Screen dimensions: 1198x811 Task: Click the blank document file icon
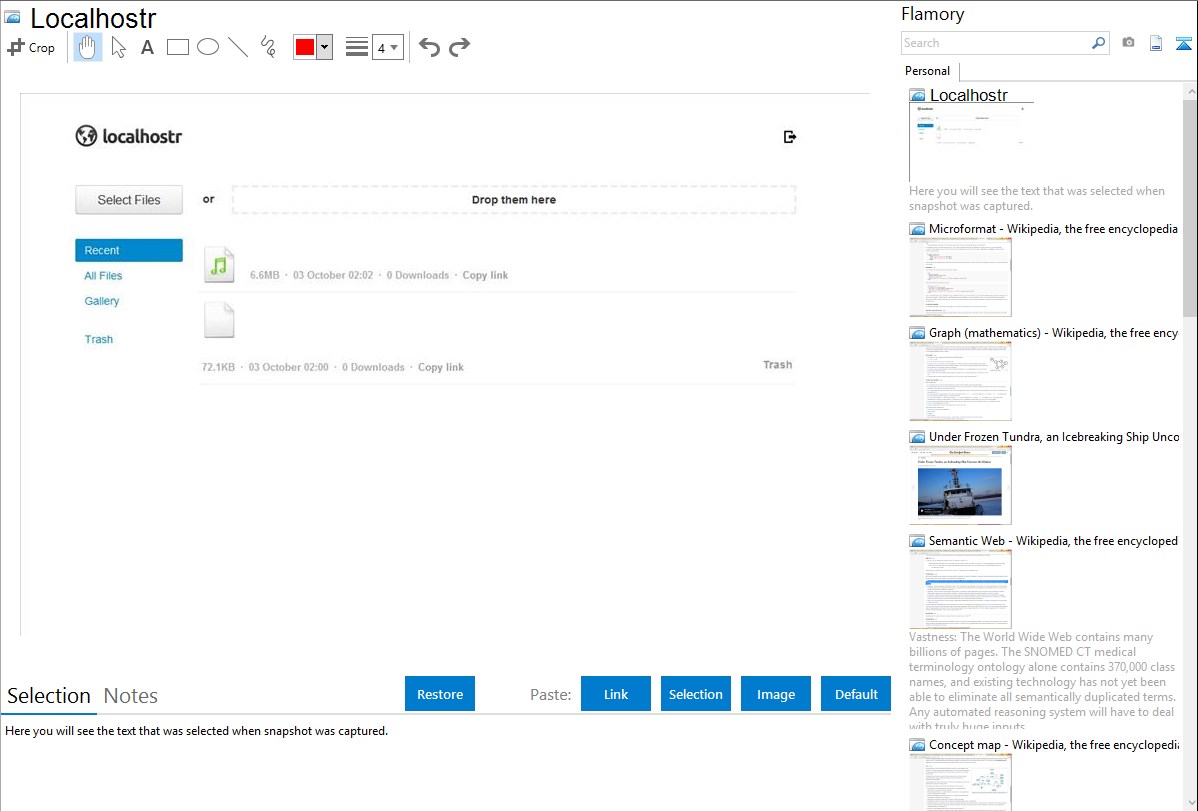point(219,320)
